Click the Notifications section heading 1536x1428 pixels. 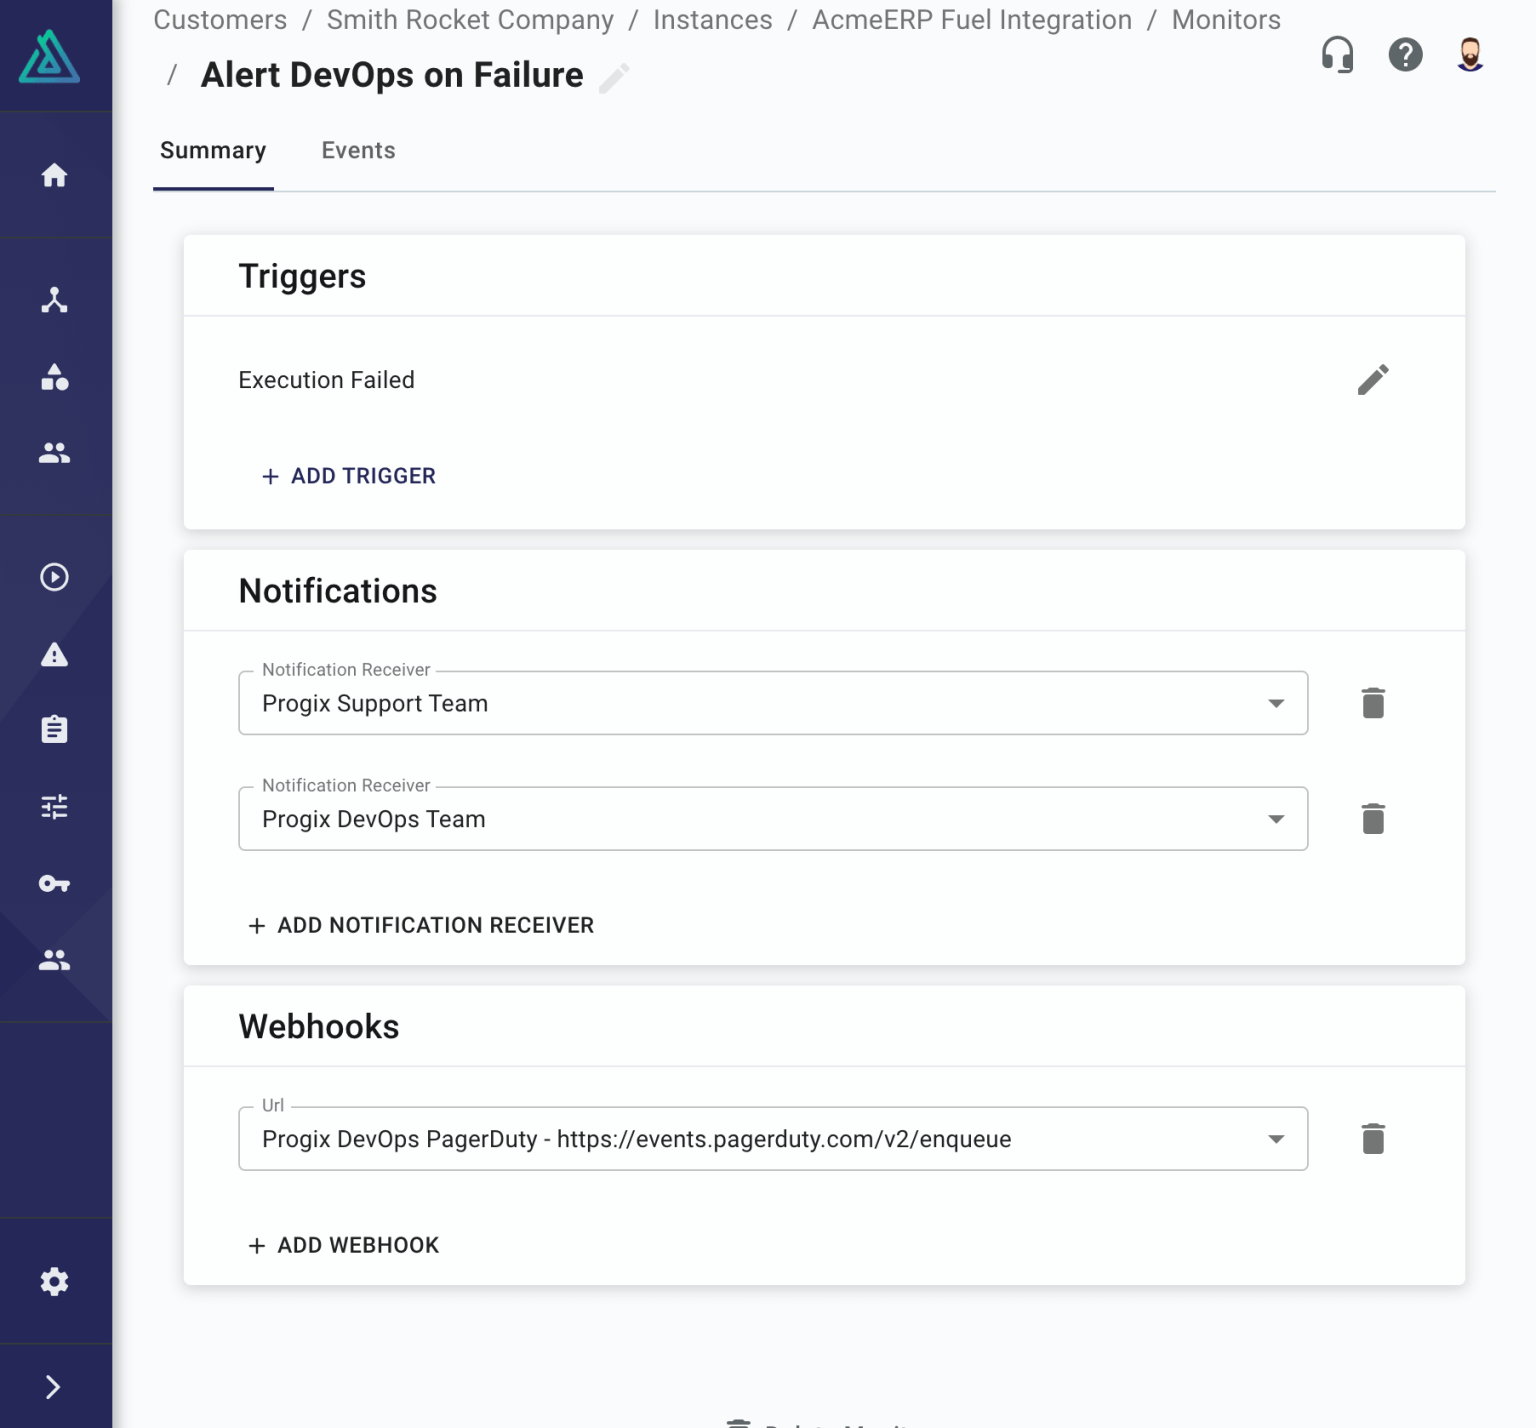338,591
